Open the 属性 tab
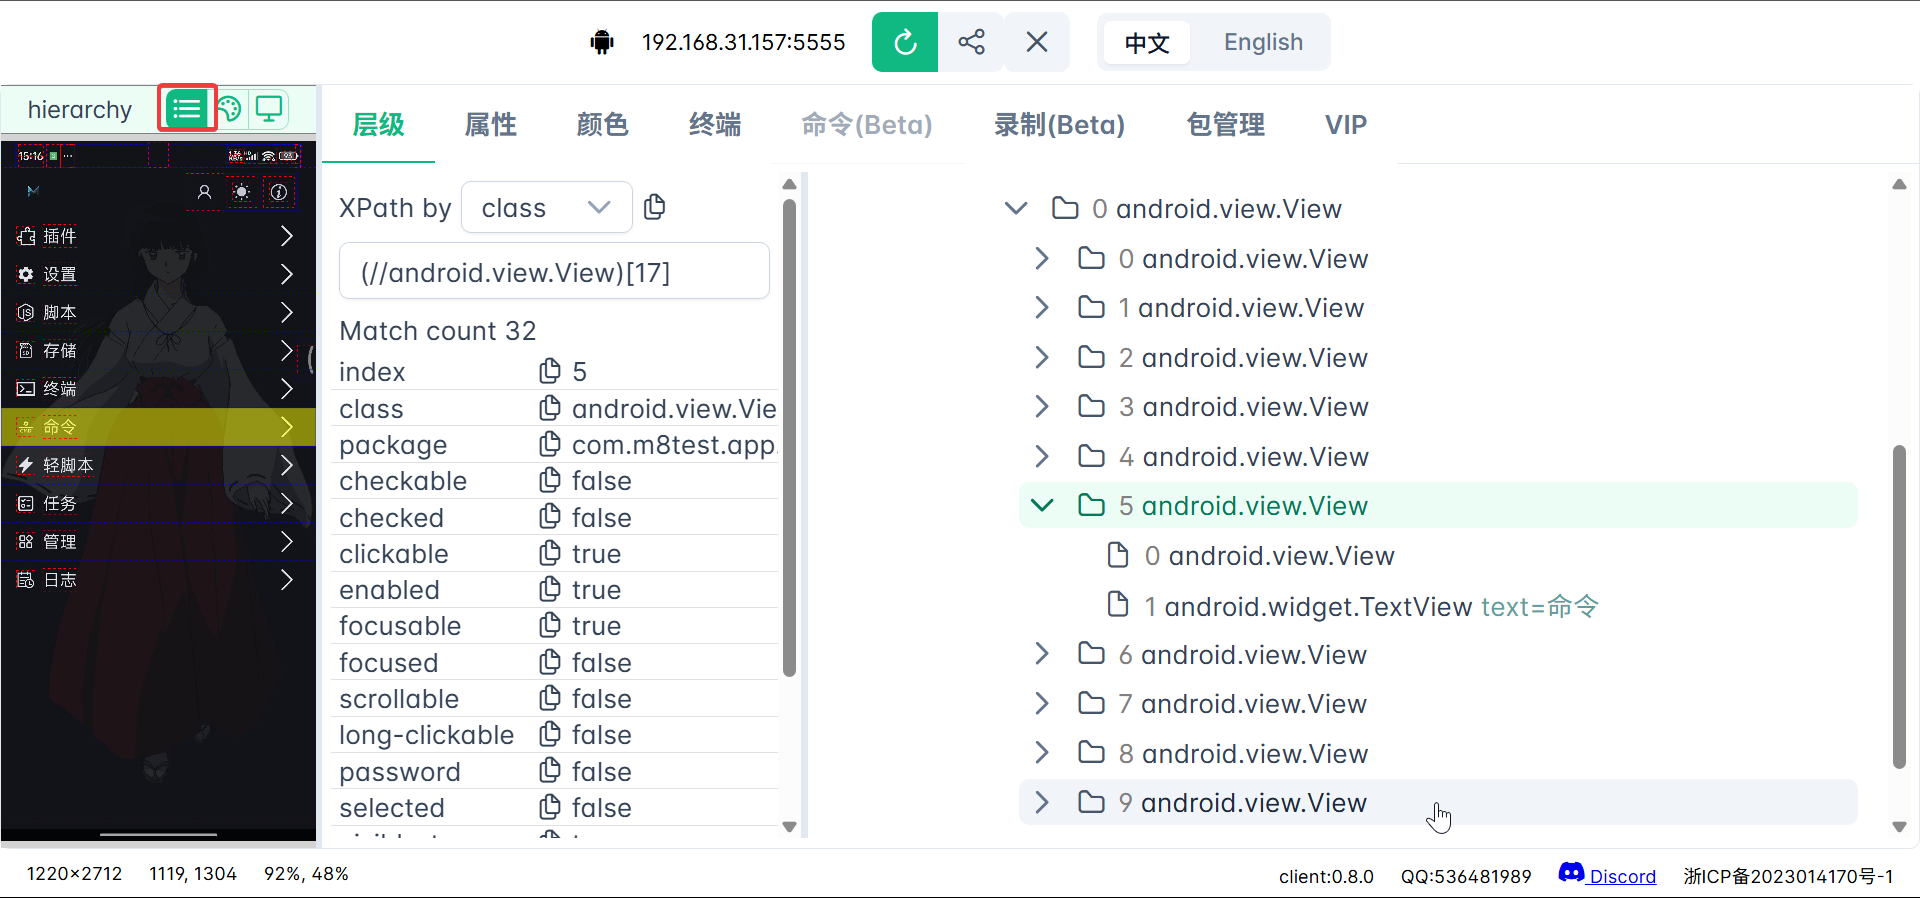The height and width of the screenshot is (898, 1920). click(x=490, y=125)
